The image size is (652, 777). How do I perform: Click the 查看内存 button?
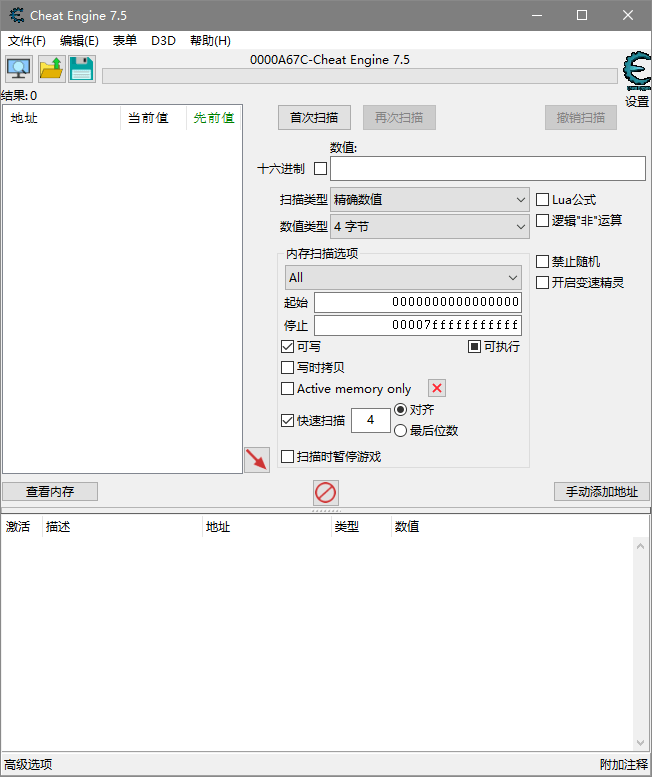click(50, 492)
